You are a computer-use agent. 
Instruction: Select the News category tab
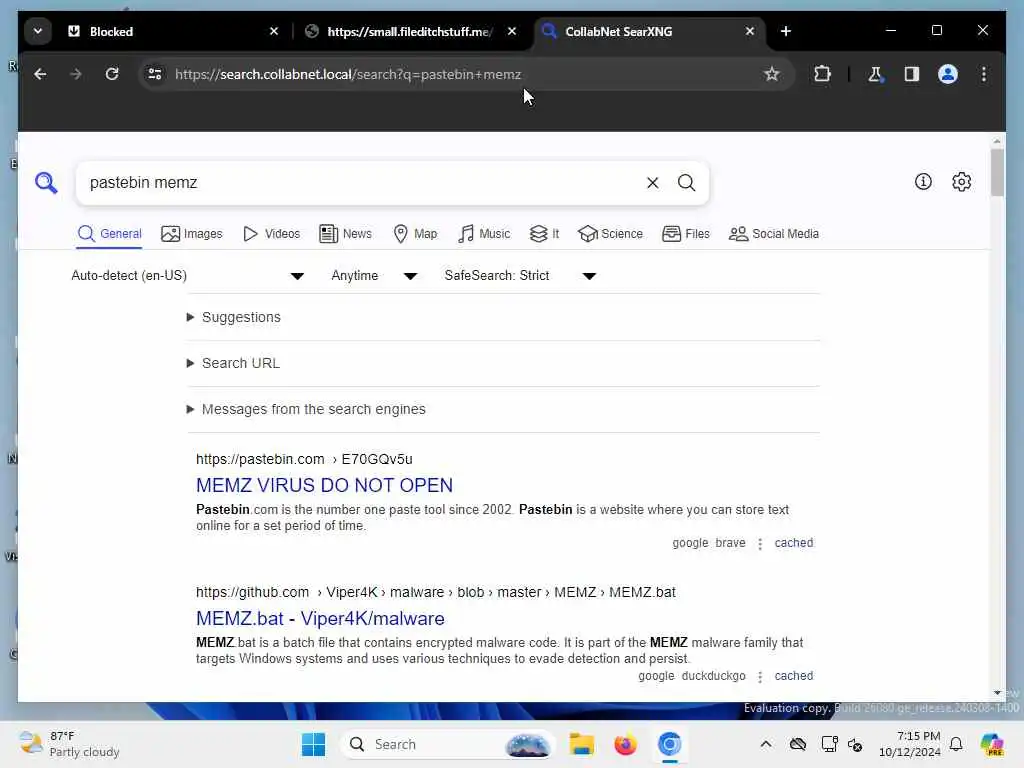(x=345, y=234)
